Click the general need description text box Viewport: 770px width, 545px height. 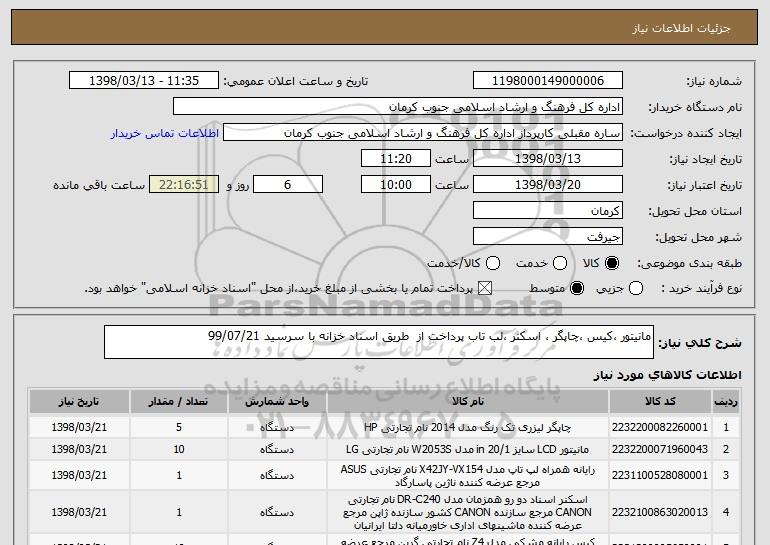click(379, 342)
